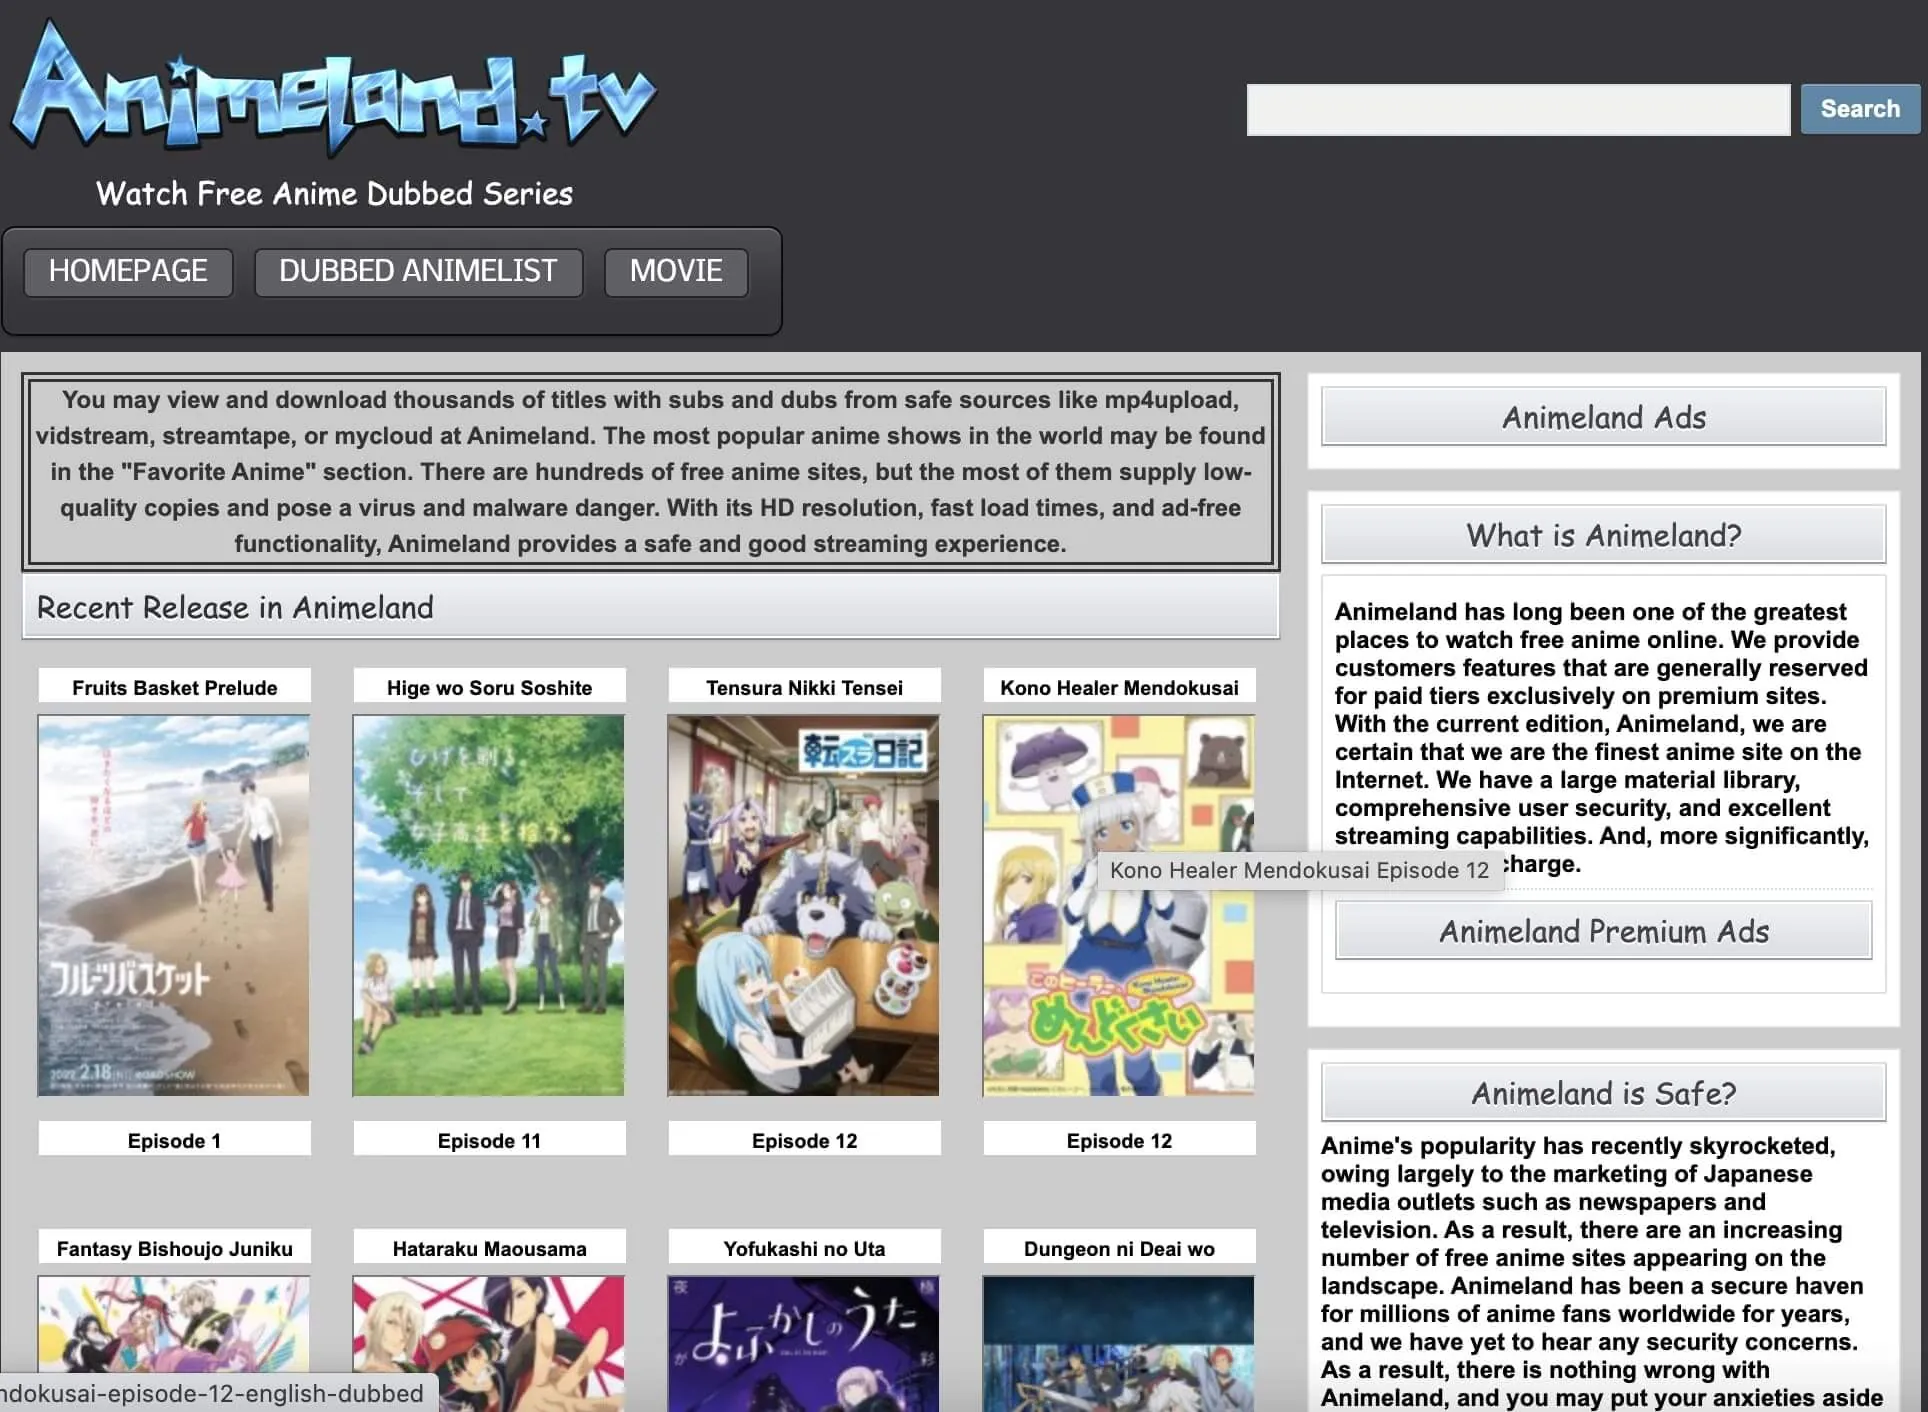Click the Search button icon

coord(1861,108)
